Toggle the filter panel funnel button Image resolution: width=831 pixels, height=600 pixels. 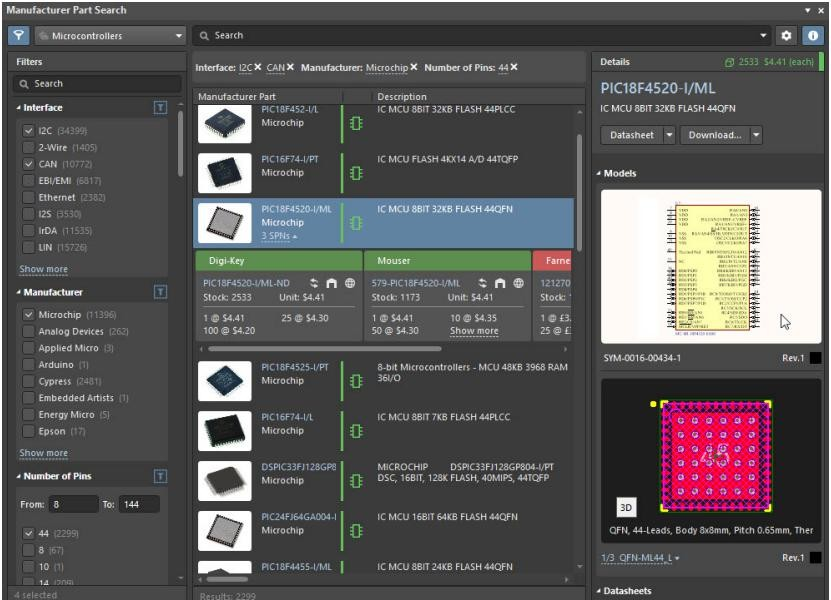click(x=19, y=36)
